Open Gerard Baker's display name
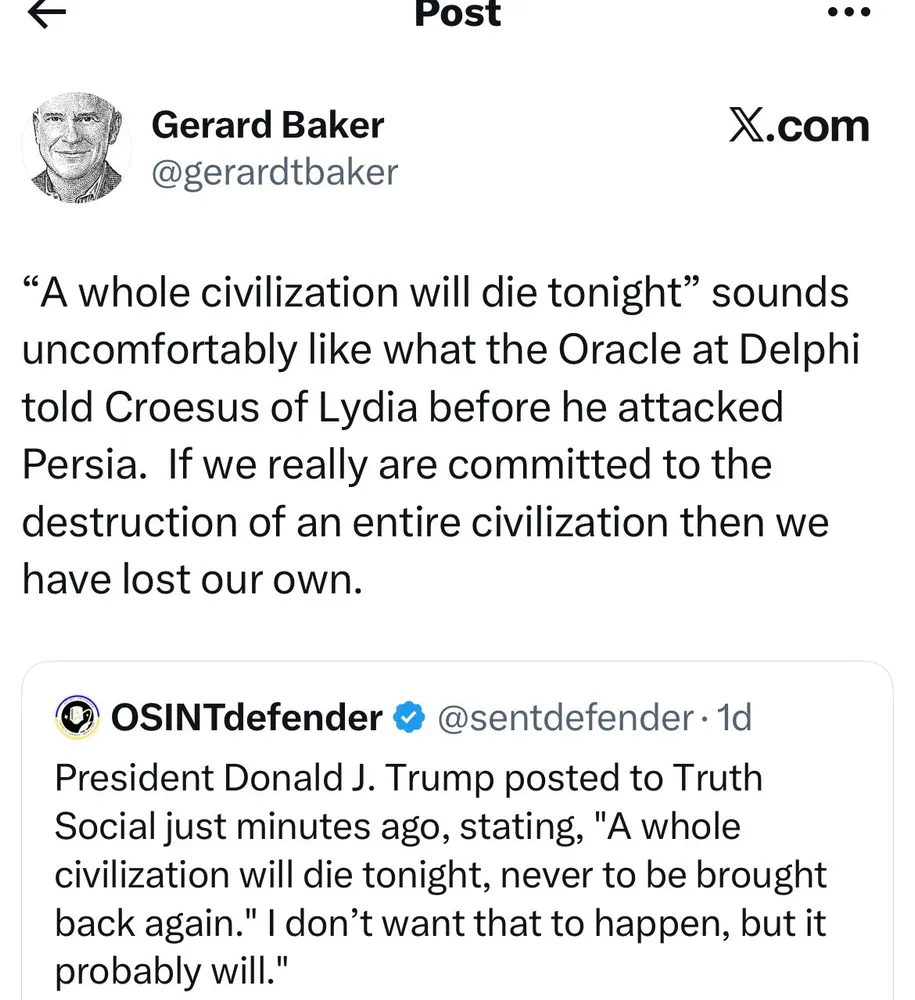Image resolution: width=915 pixels, height=1000 pixels. (267, 125)
